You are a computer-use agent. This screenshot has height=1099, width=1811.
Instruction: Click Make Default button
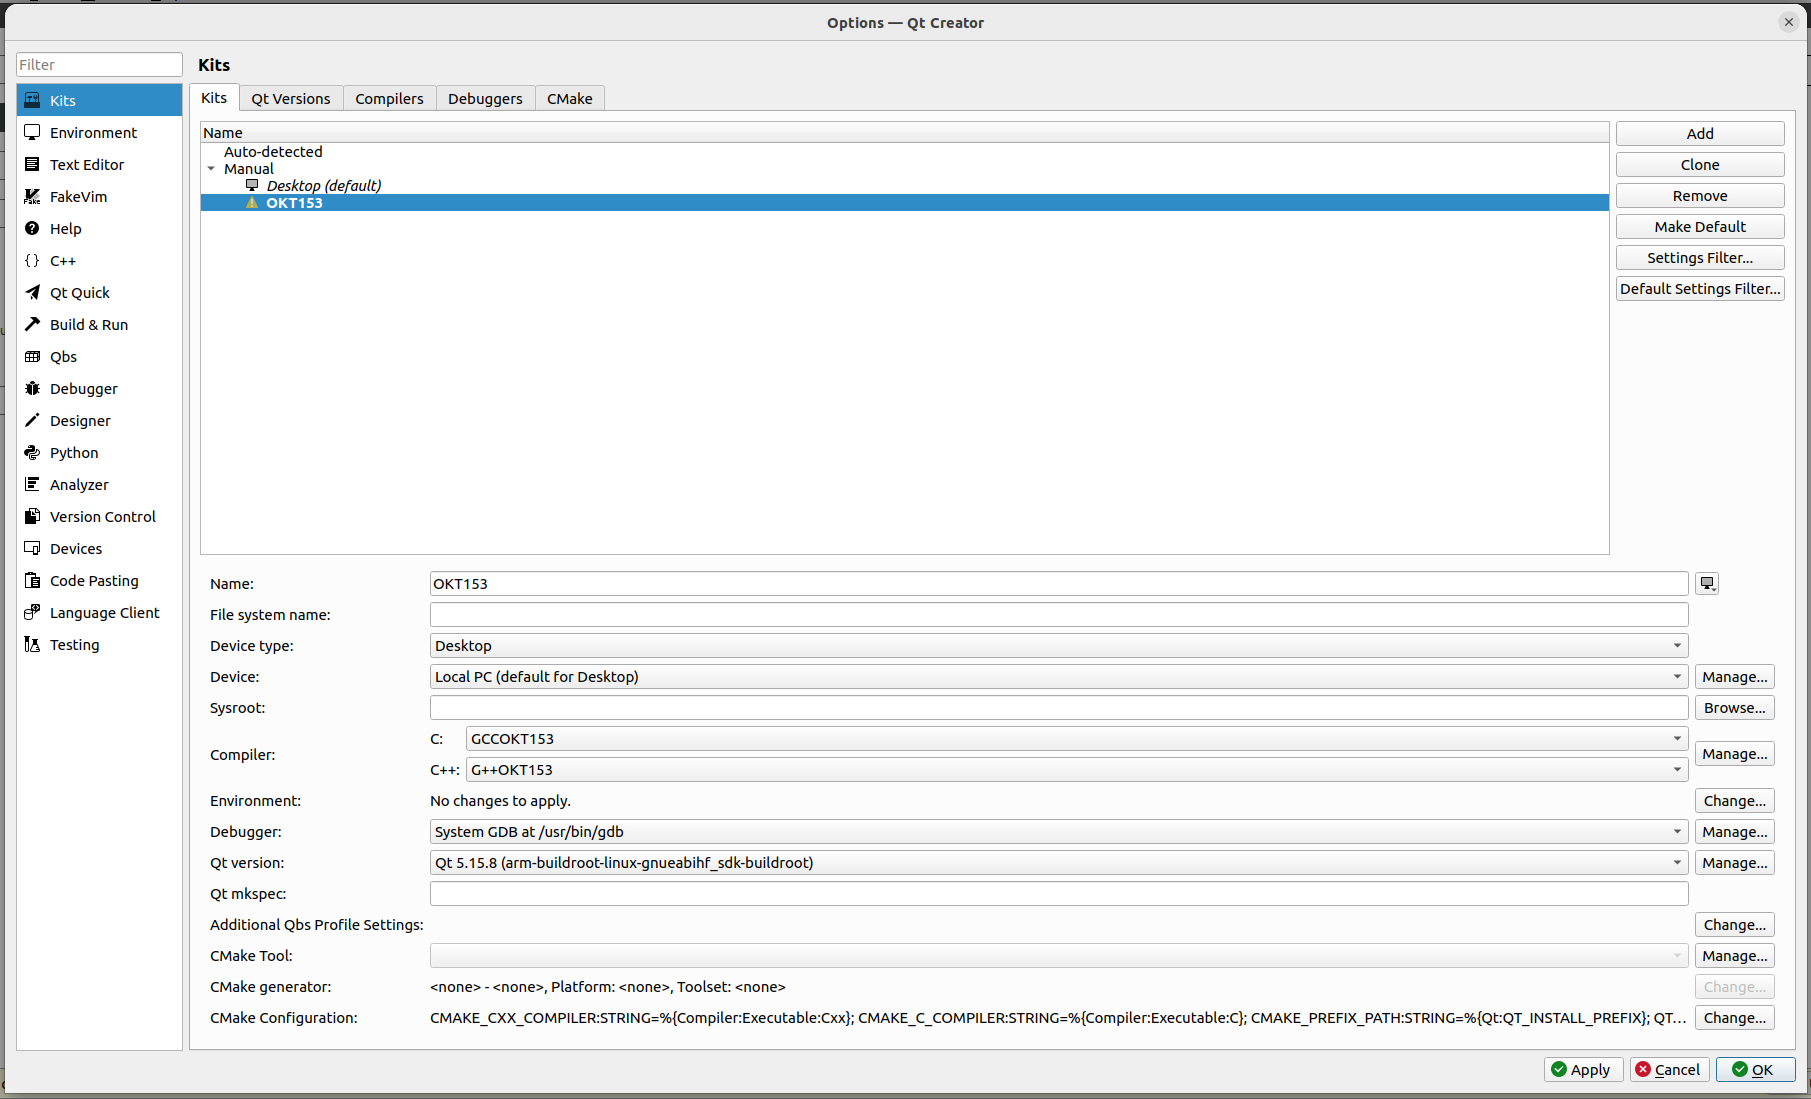coord(1700,227)
